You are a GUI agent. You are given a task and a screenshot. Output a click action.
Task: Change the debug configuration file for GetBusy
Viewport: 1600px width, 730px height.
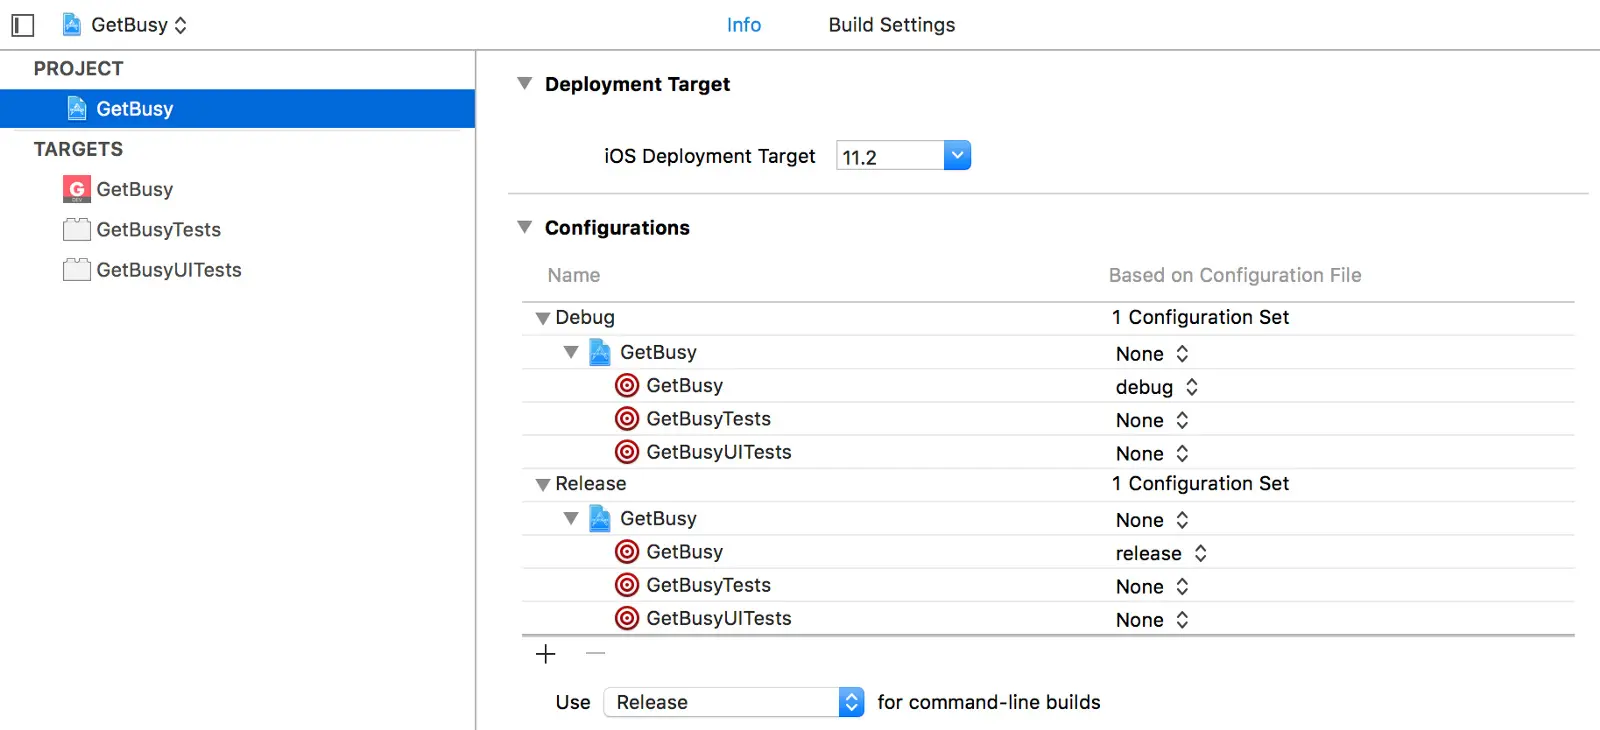click(x=1157, y=387)
